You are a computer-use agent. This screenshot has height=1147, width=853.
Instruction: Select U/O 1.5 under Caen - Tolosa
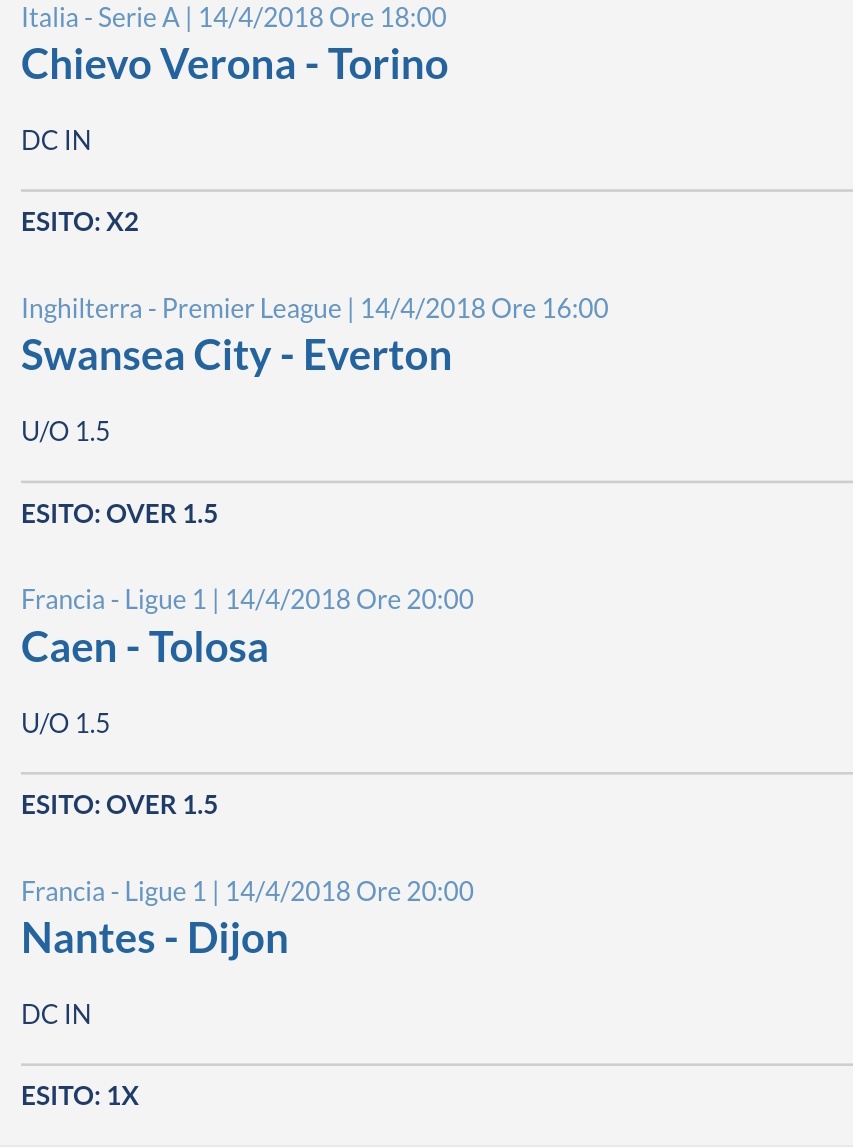coord(66,723)
